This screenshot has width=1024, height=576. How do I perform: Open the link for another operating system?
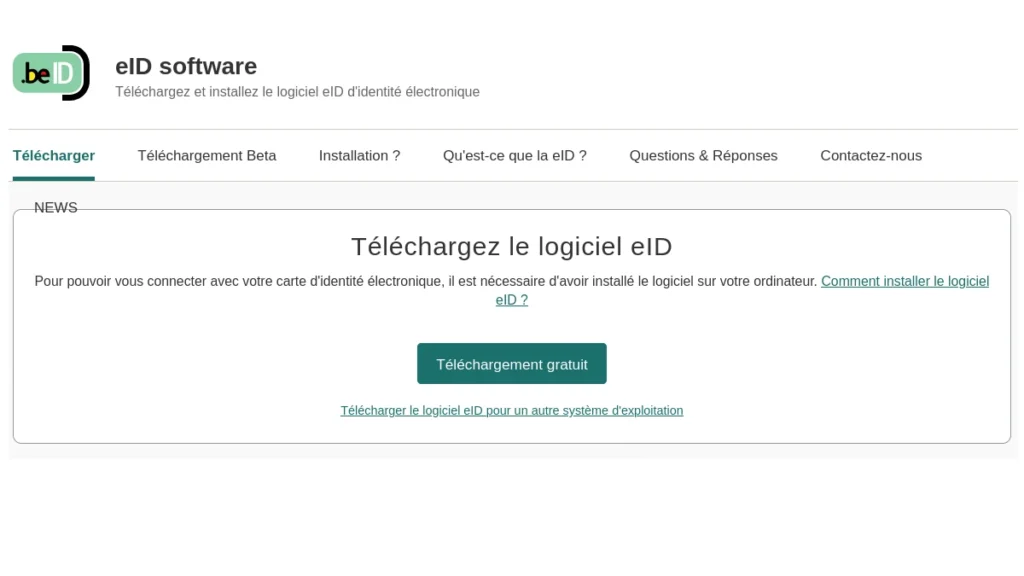[x=511, y=411]
